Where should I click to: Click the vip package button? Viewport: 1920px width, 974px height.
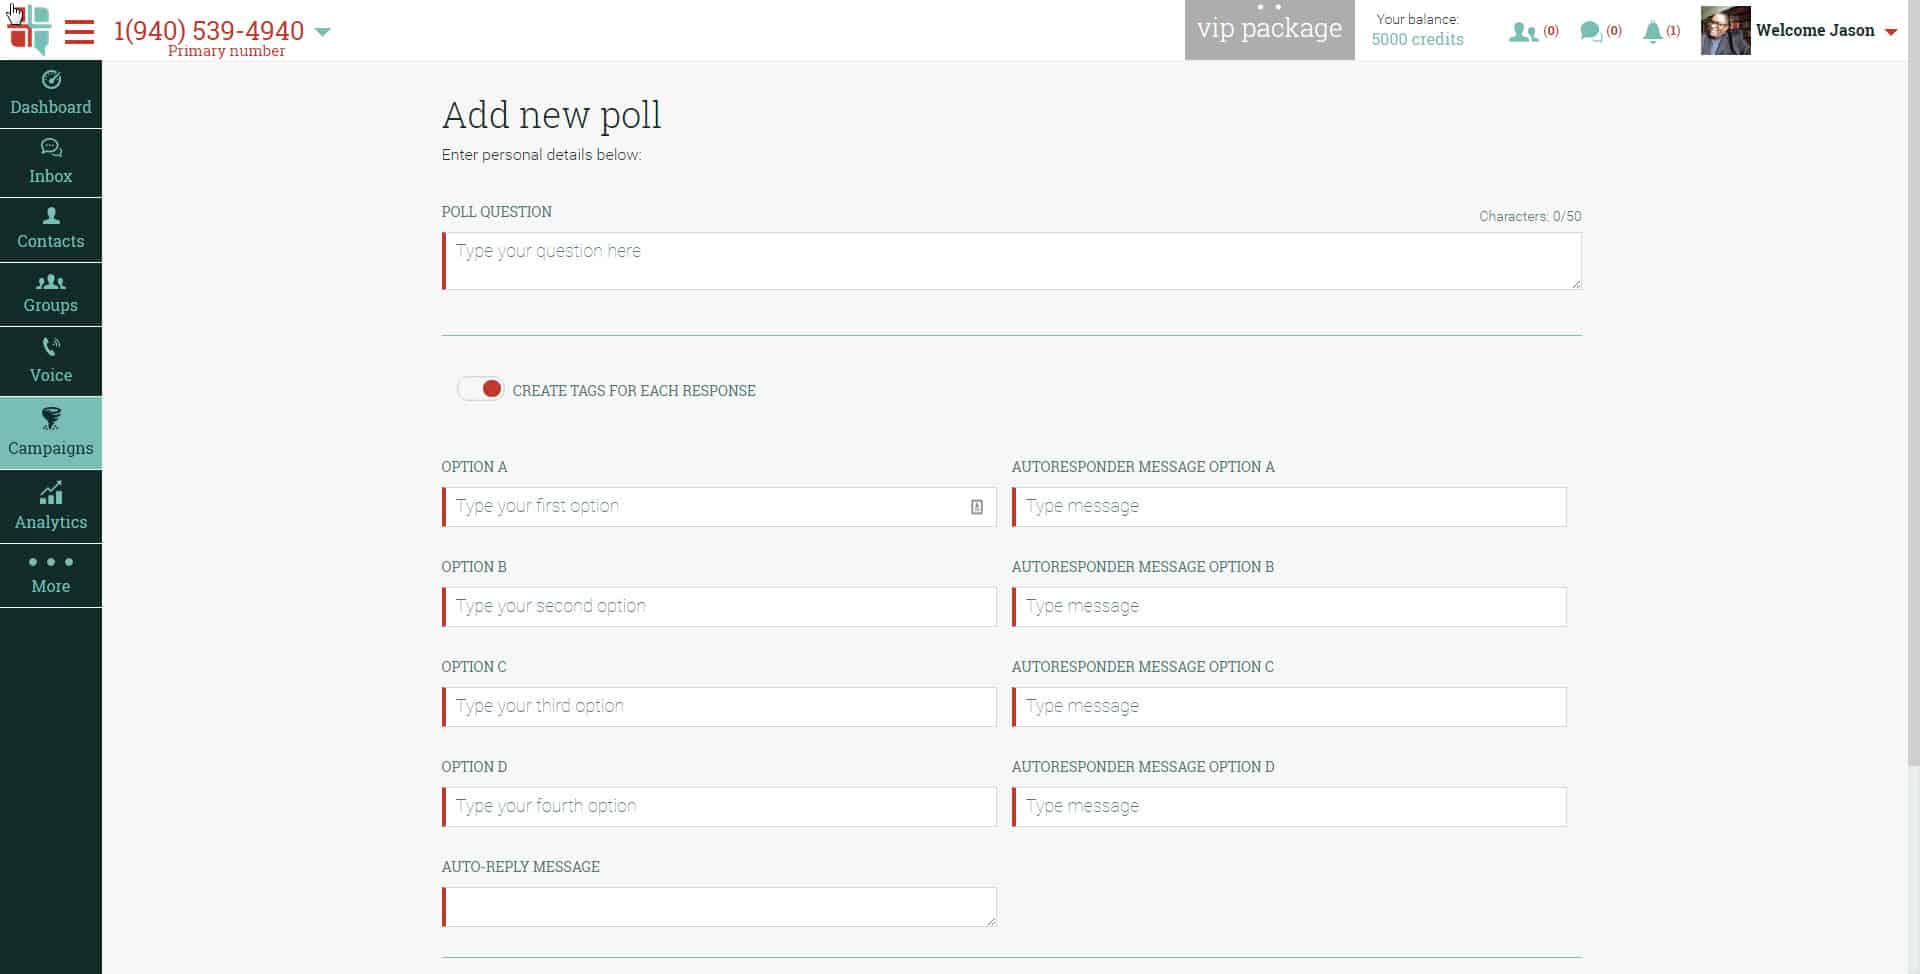[1269, 30]
